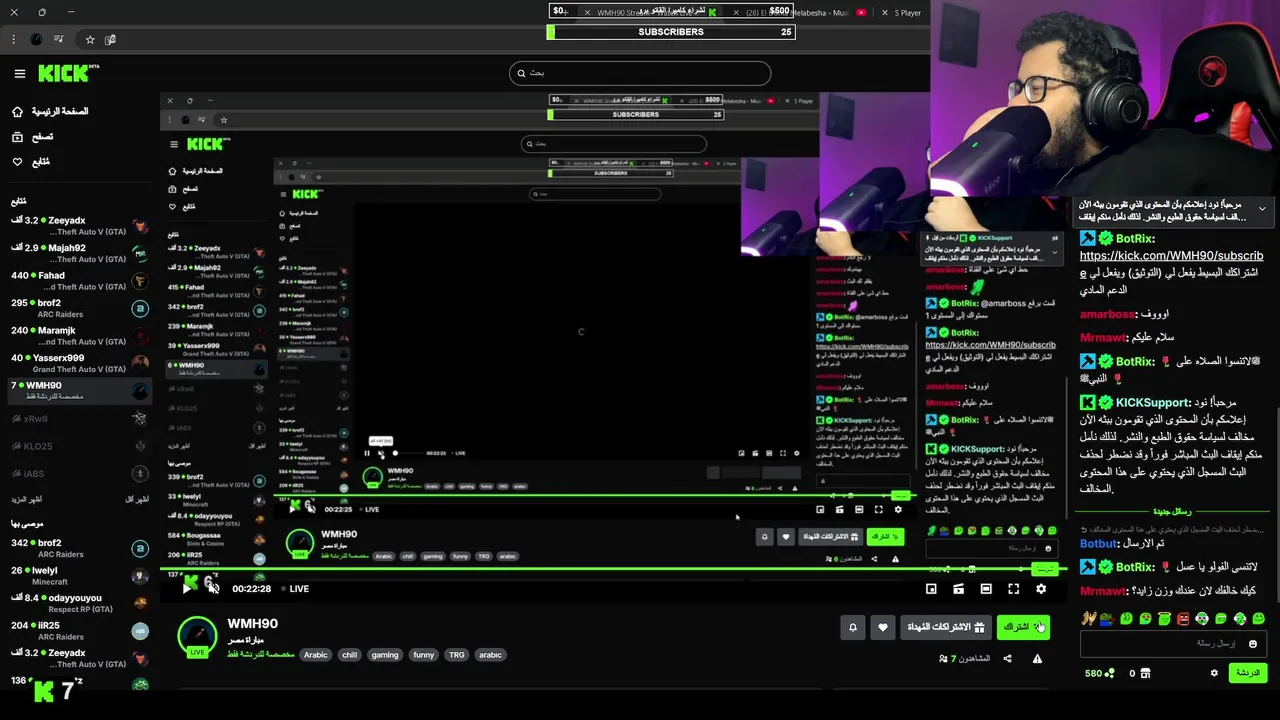Open offline iABS channel in sidebar
This screenshot has width=1280, height=720.
pos(78,473)
